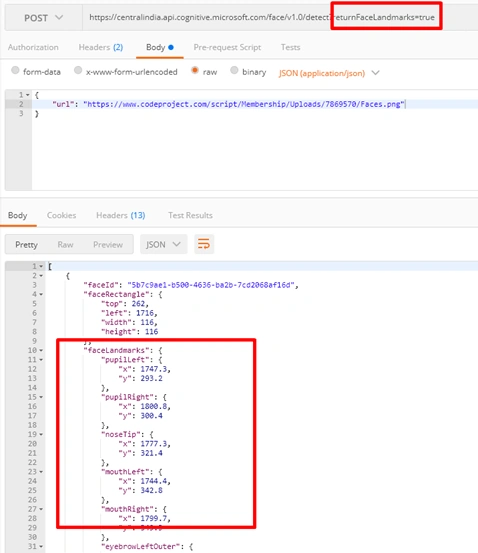
Task: Select the binary radio button
Action: tap(234, 70)
